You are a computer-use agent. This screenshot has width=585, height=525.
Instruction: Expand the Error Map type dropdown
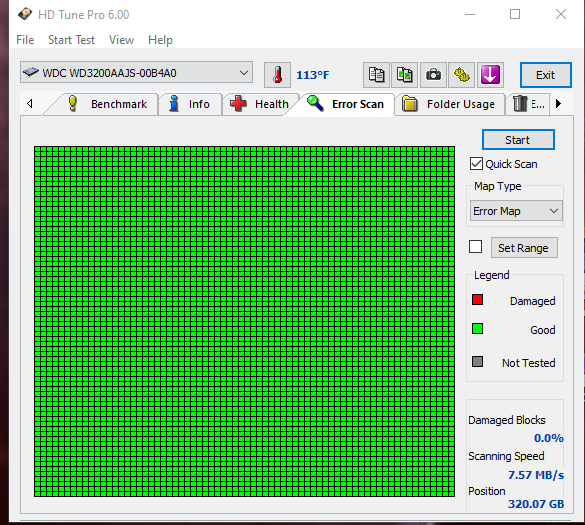point(516,211)
